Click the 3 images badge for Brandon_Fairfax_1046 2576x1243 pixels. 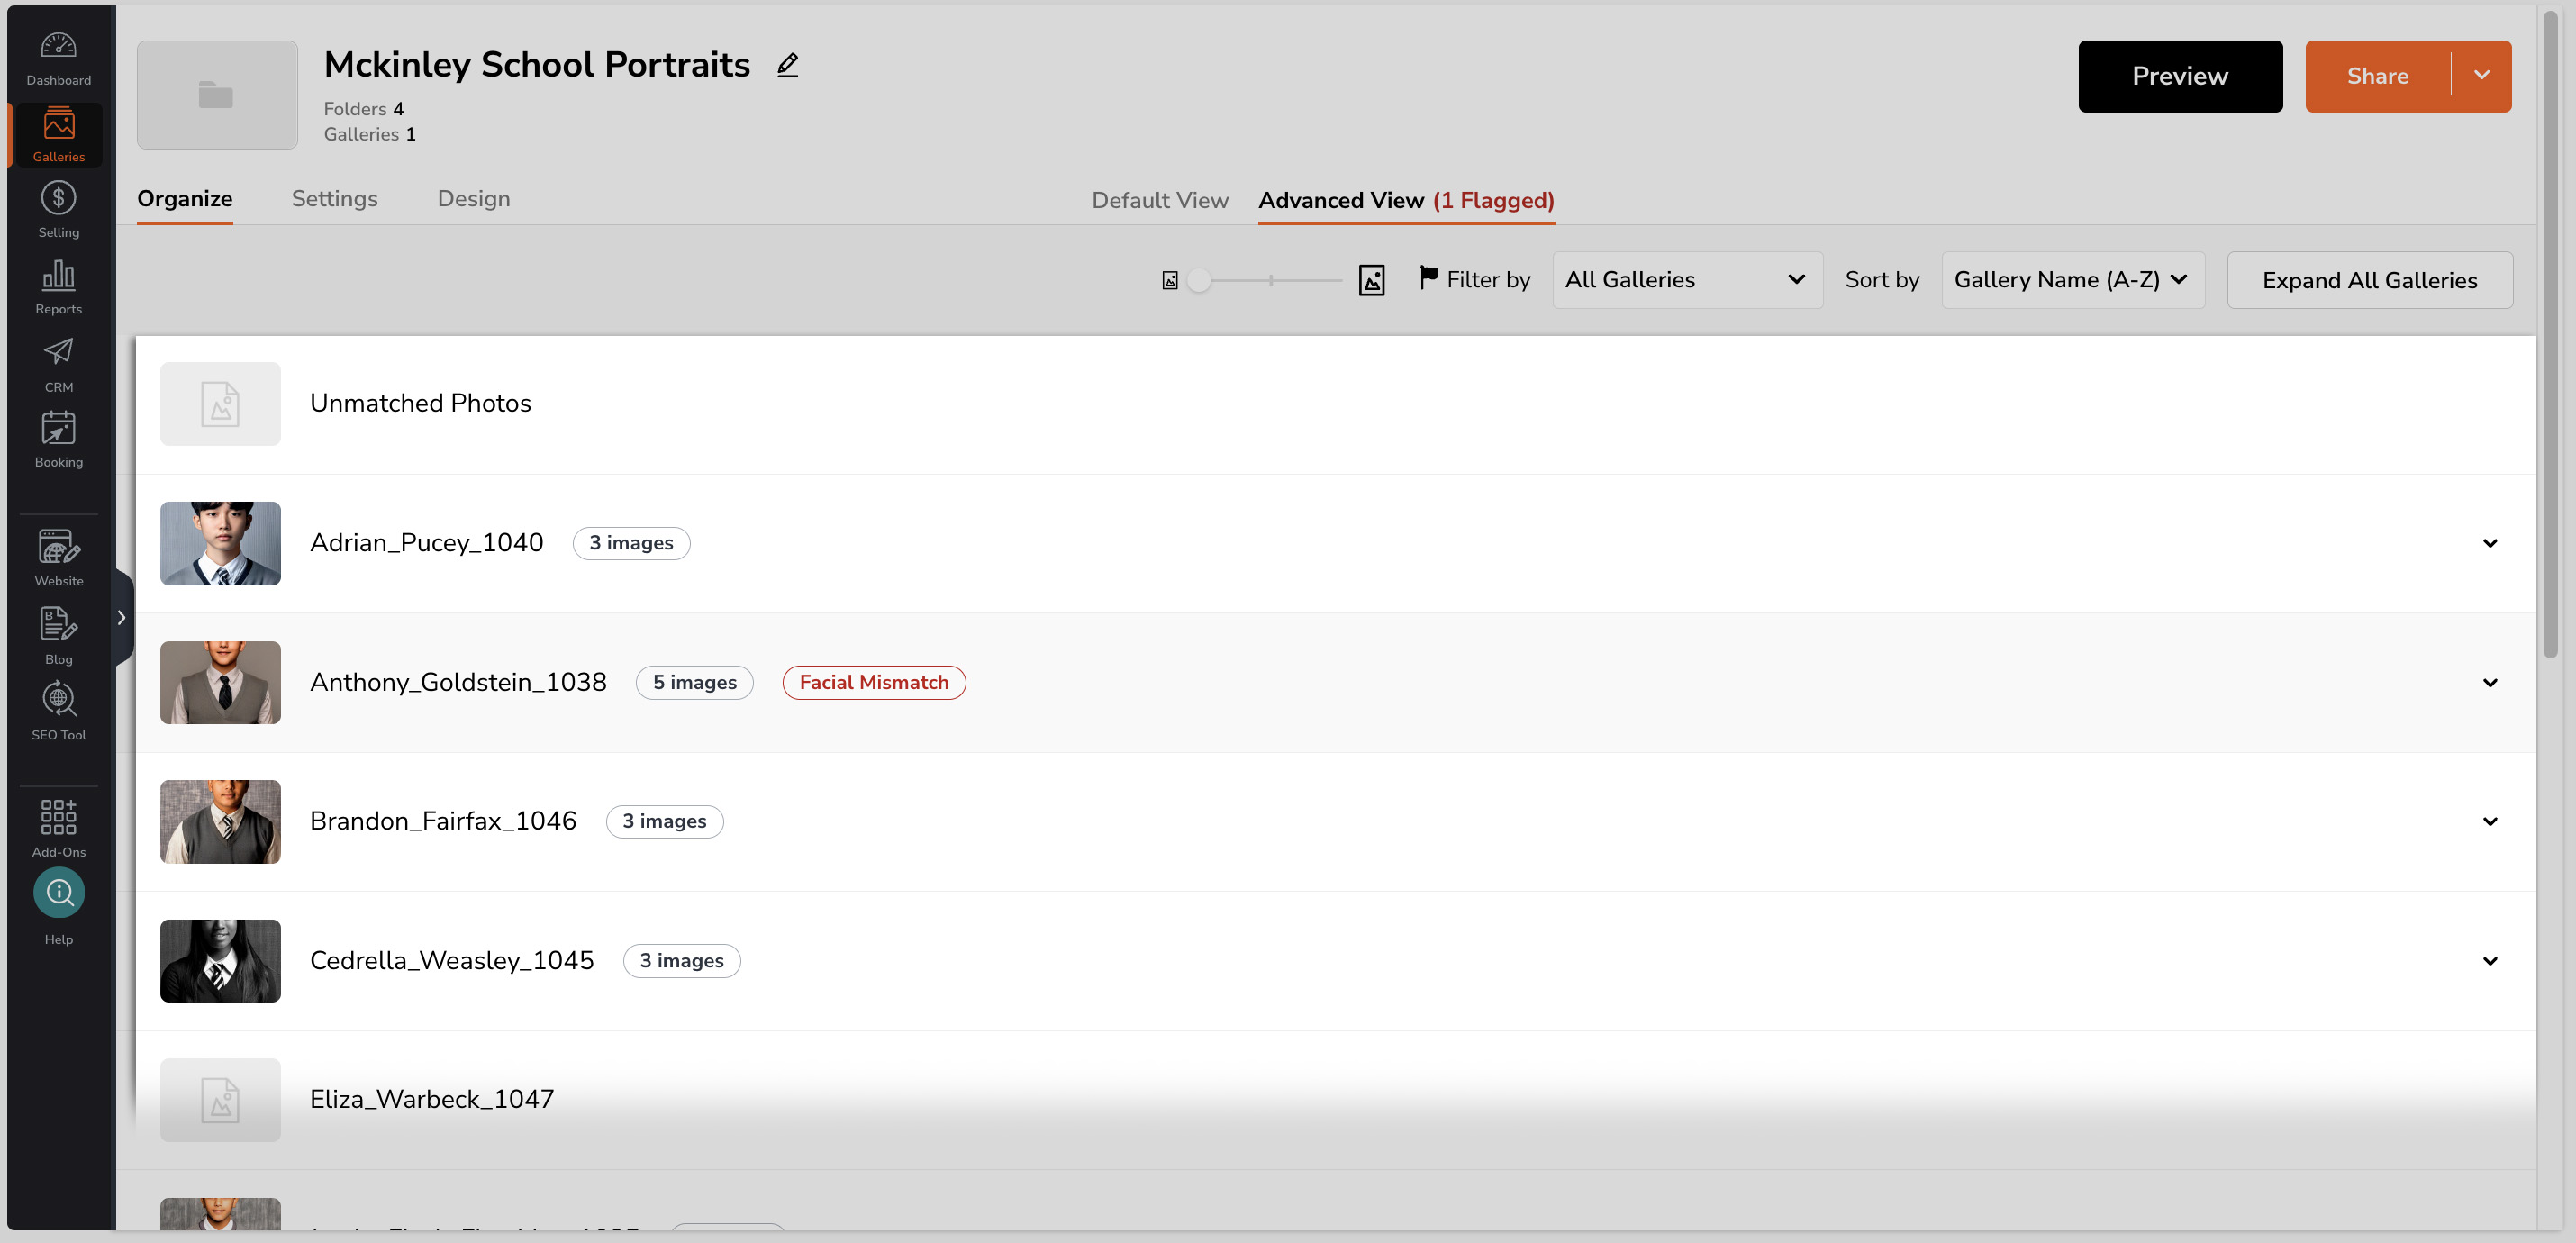click(664, 822)
